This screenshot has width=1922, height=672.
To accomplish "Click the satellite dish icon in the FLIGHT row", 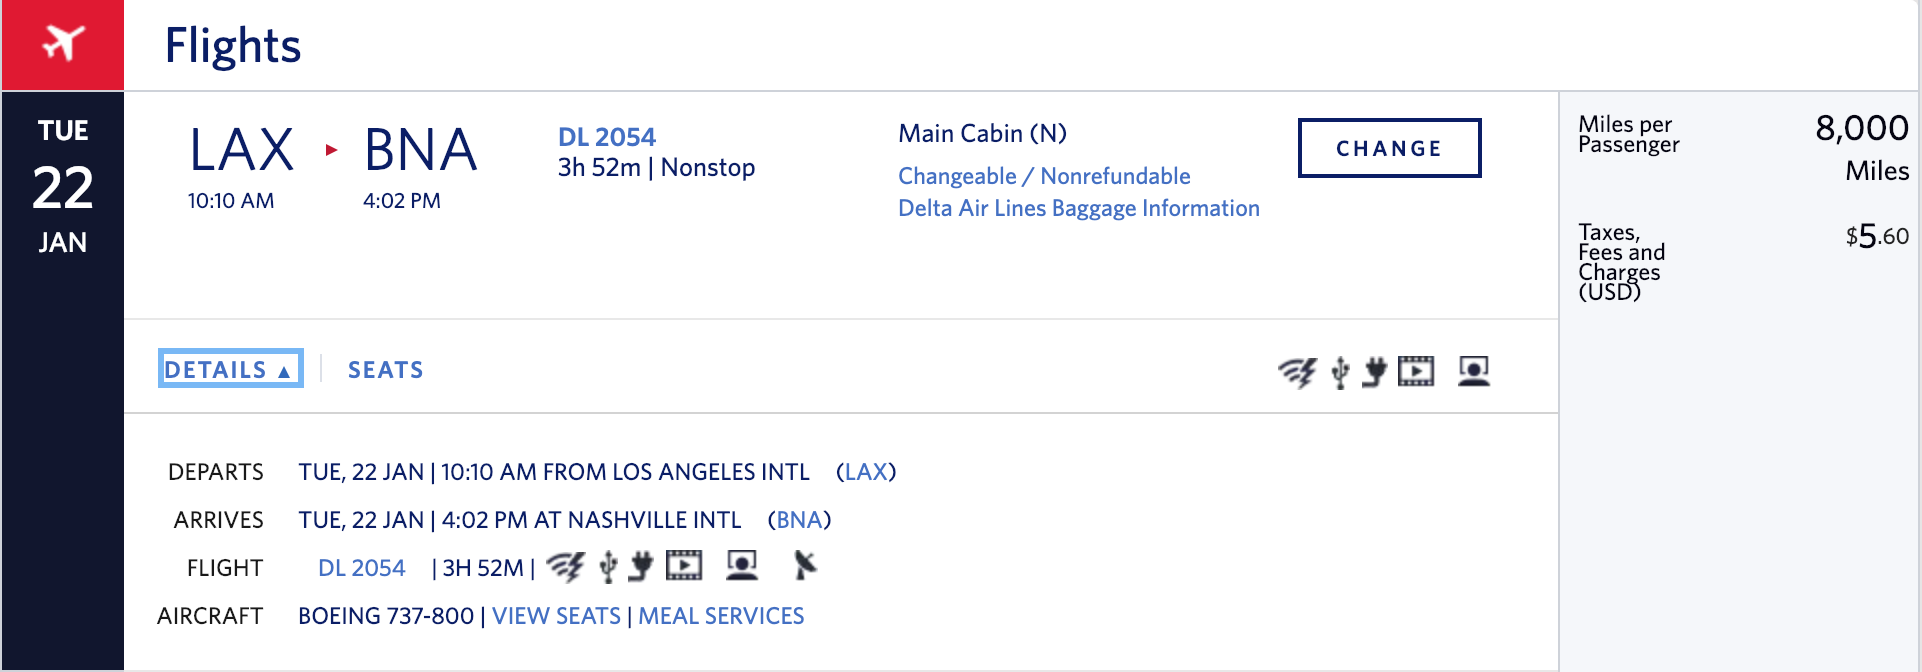I will pyautogui.click(x=804, y=566).
